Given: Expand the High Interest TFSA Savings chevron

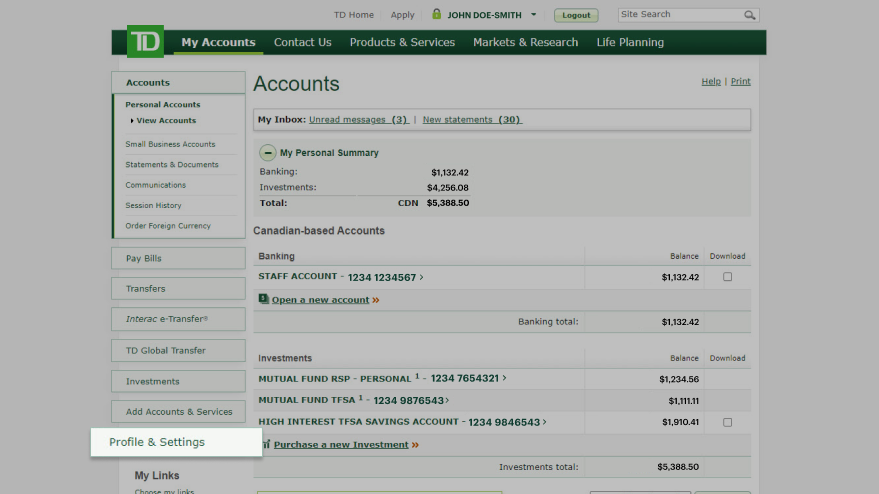Looking at the screenshot, I should (x=544, y=422).
